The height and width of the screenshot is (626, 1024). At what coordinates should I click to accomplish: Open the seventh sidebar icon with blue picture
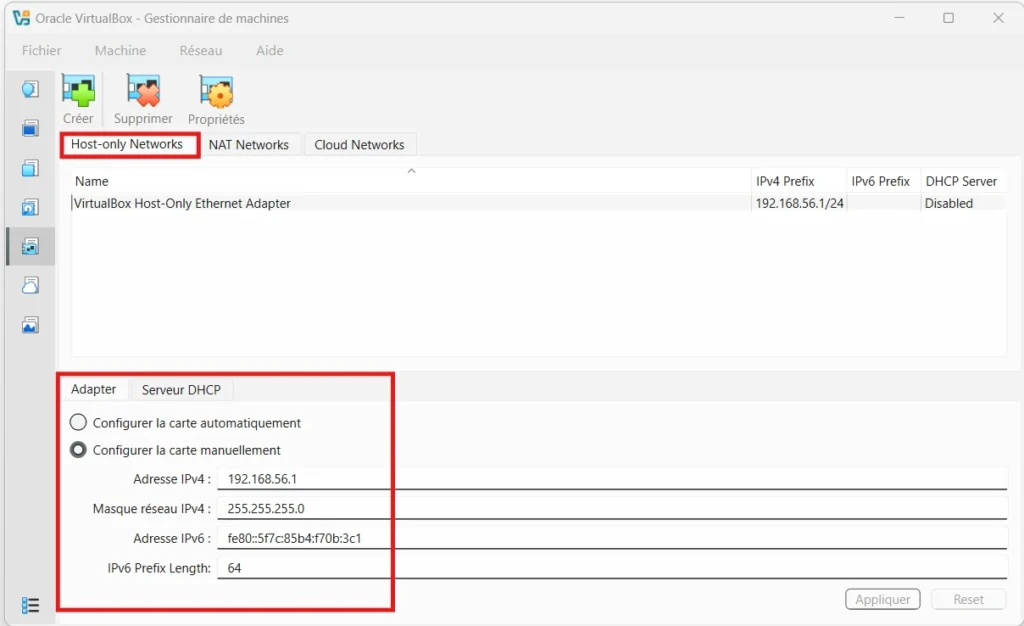[30, 324]
